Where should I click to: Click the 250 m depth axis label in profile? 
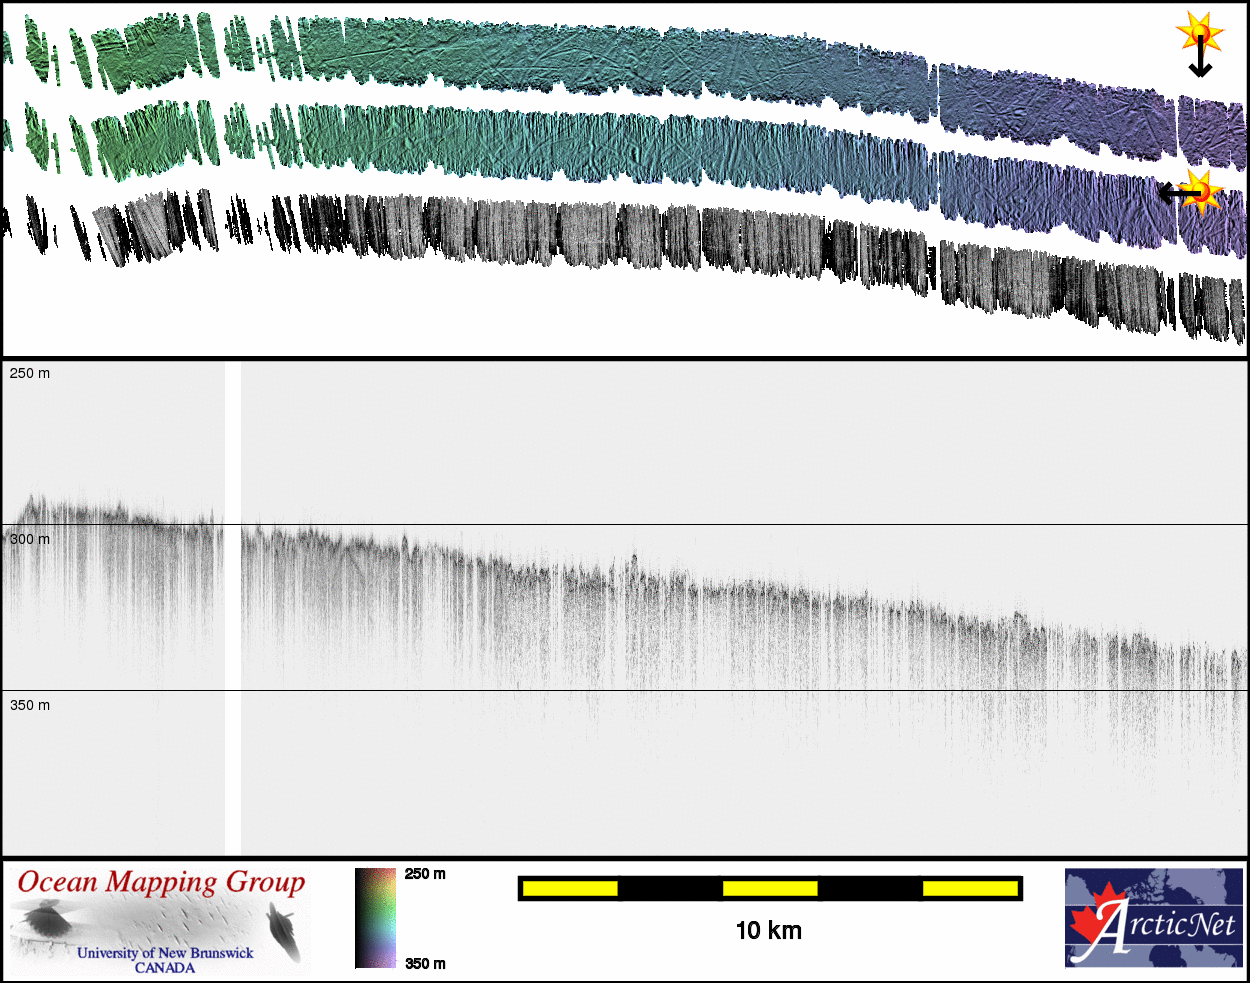point(30,373)
